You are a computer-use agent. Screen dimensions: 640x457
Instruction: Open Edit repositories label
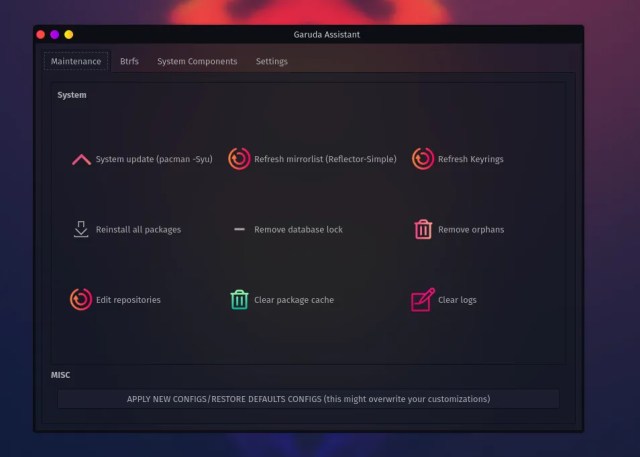tap(128, 300)
